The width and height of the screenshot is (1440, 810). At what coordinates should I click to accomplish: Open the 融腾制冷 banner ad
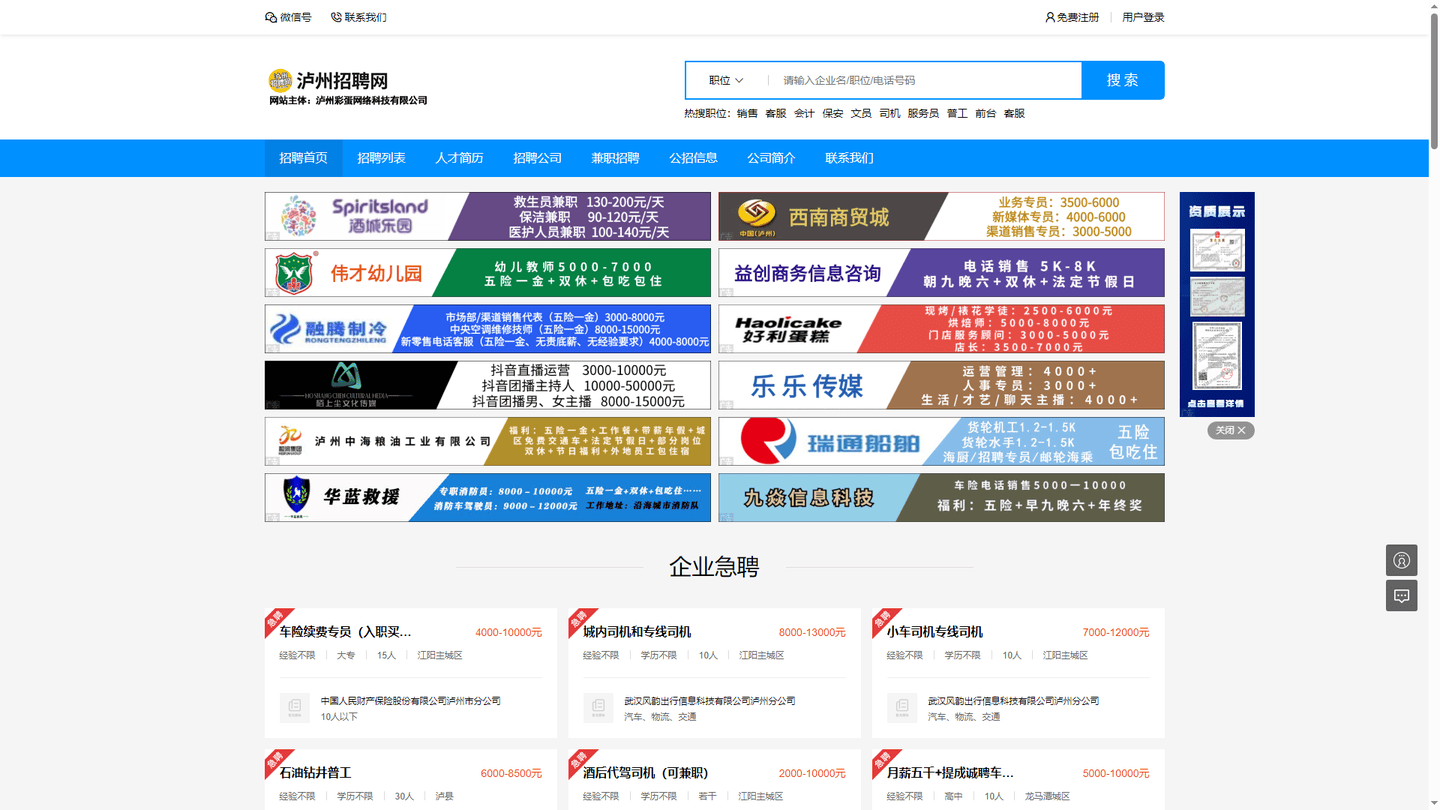click(488, 329)
